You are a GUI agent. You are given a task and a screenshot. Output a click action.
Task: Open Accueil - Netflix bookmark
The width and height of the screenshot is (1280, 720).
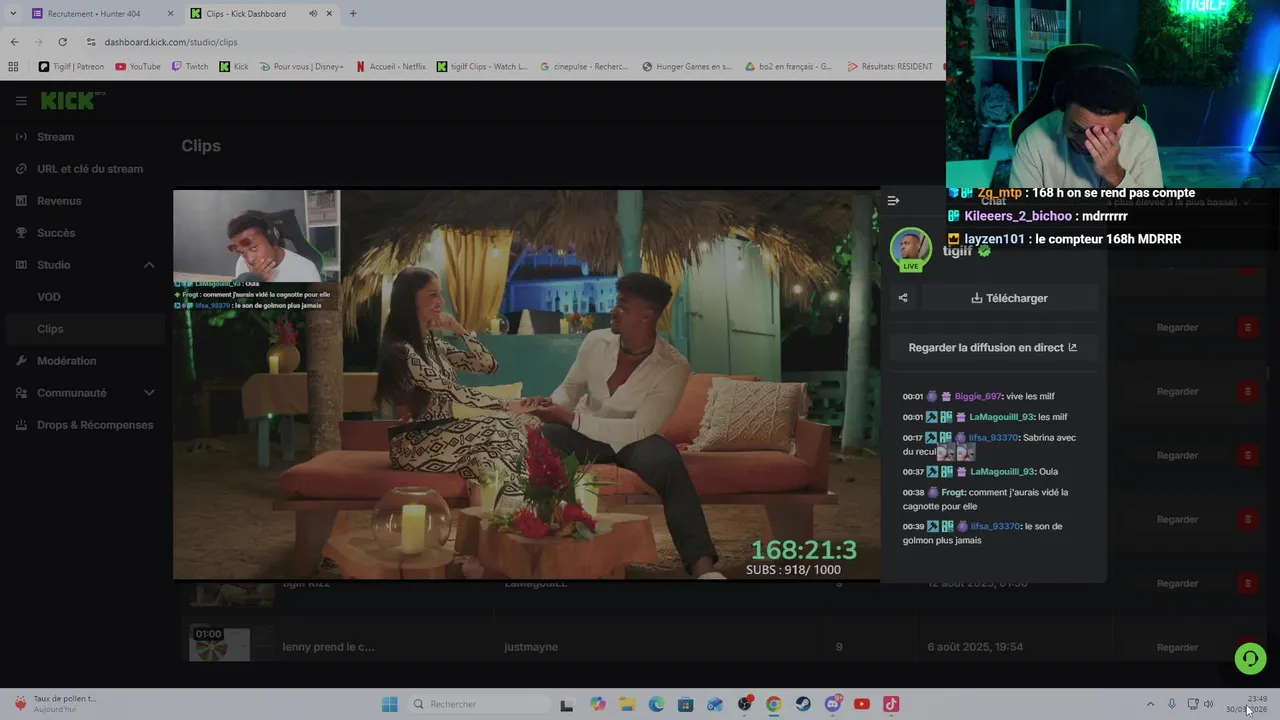391,67
